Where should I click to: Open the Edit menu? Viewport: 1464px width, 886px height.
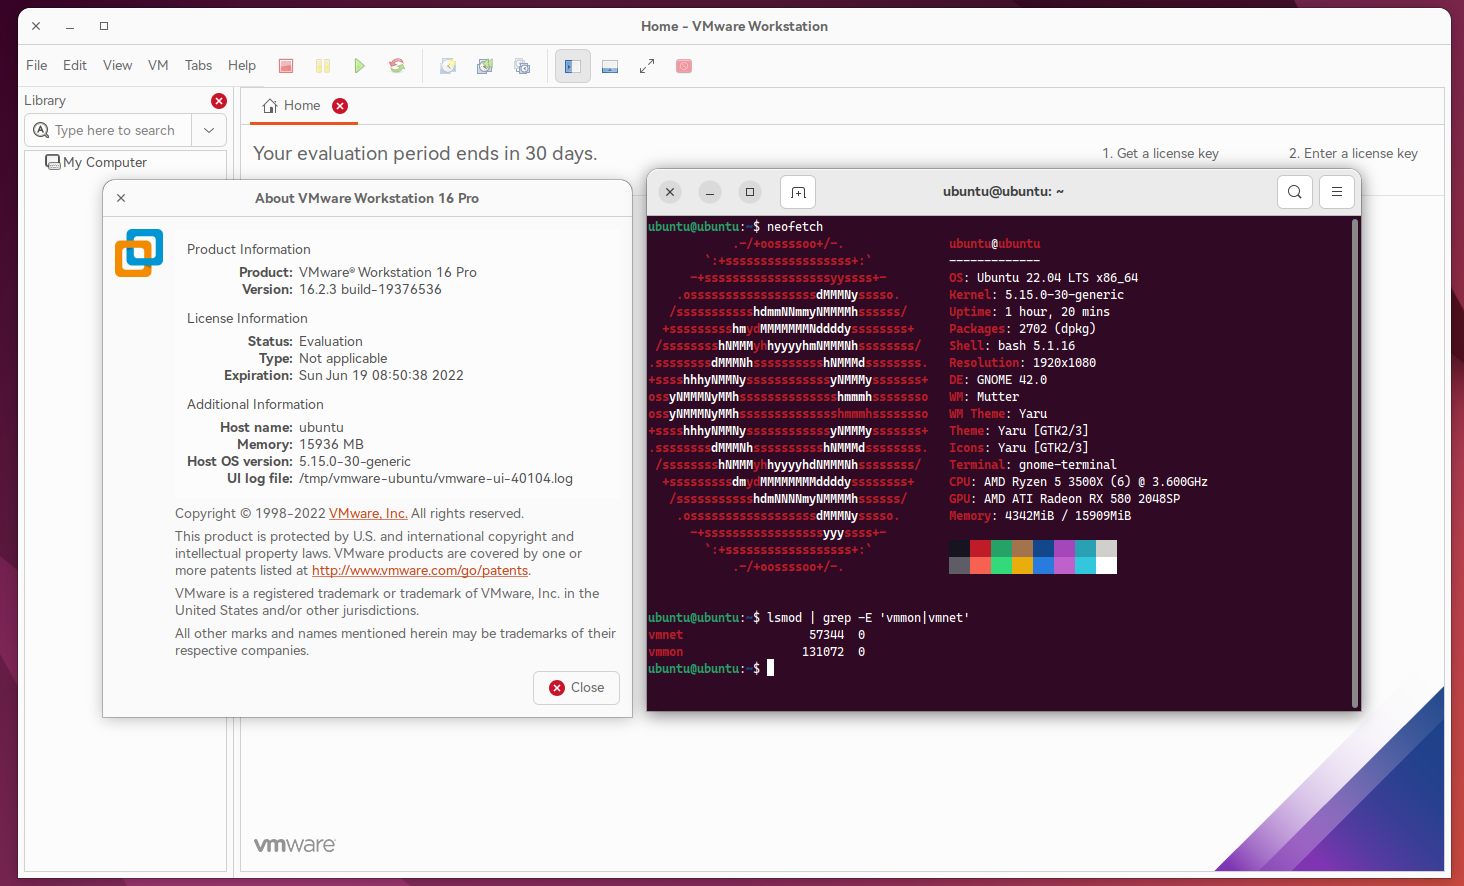tap(75, 65)
